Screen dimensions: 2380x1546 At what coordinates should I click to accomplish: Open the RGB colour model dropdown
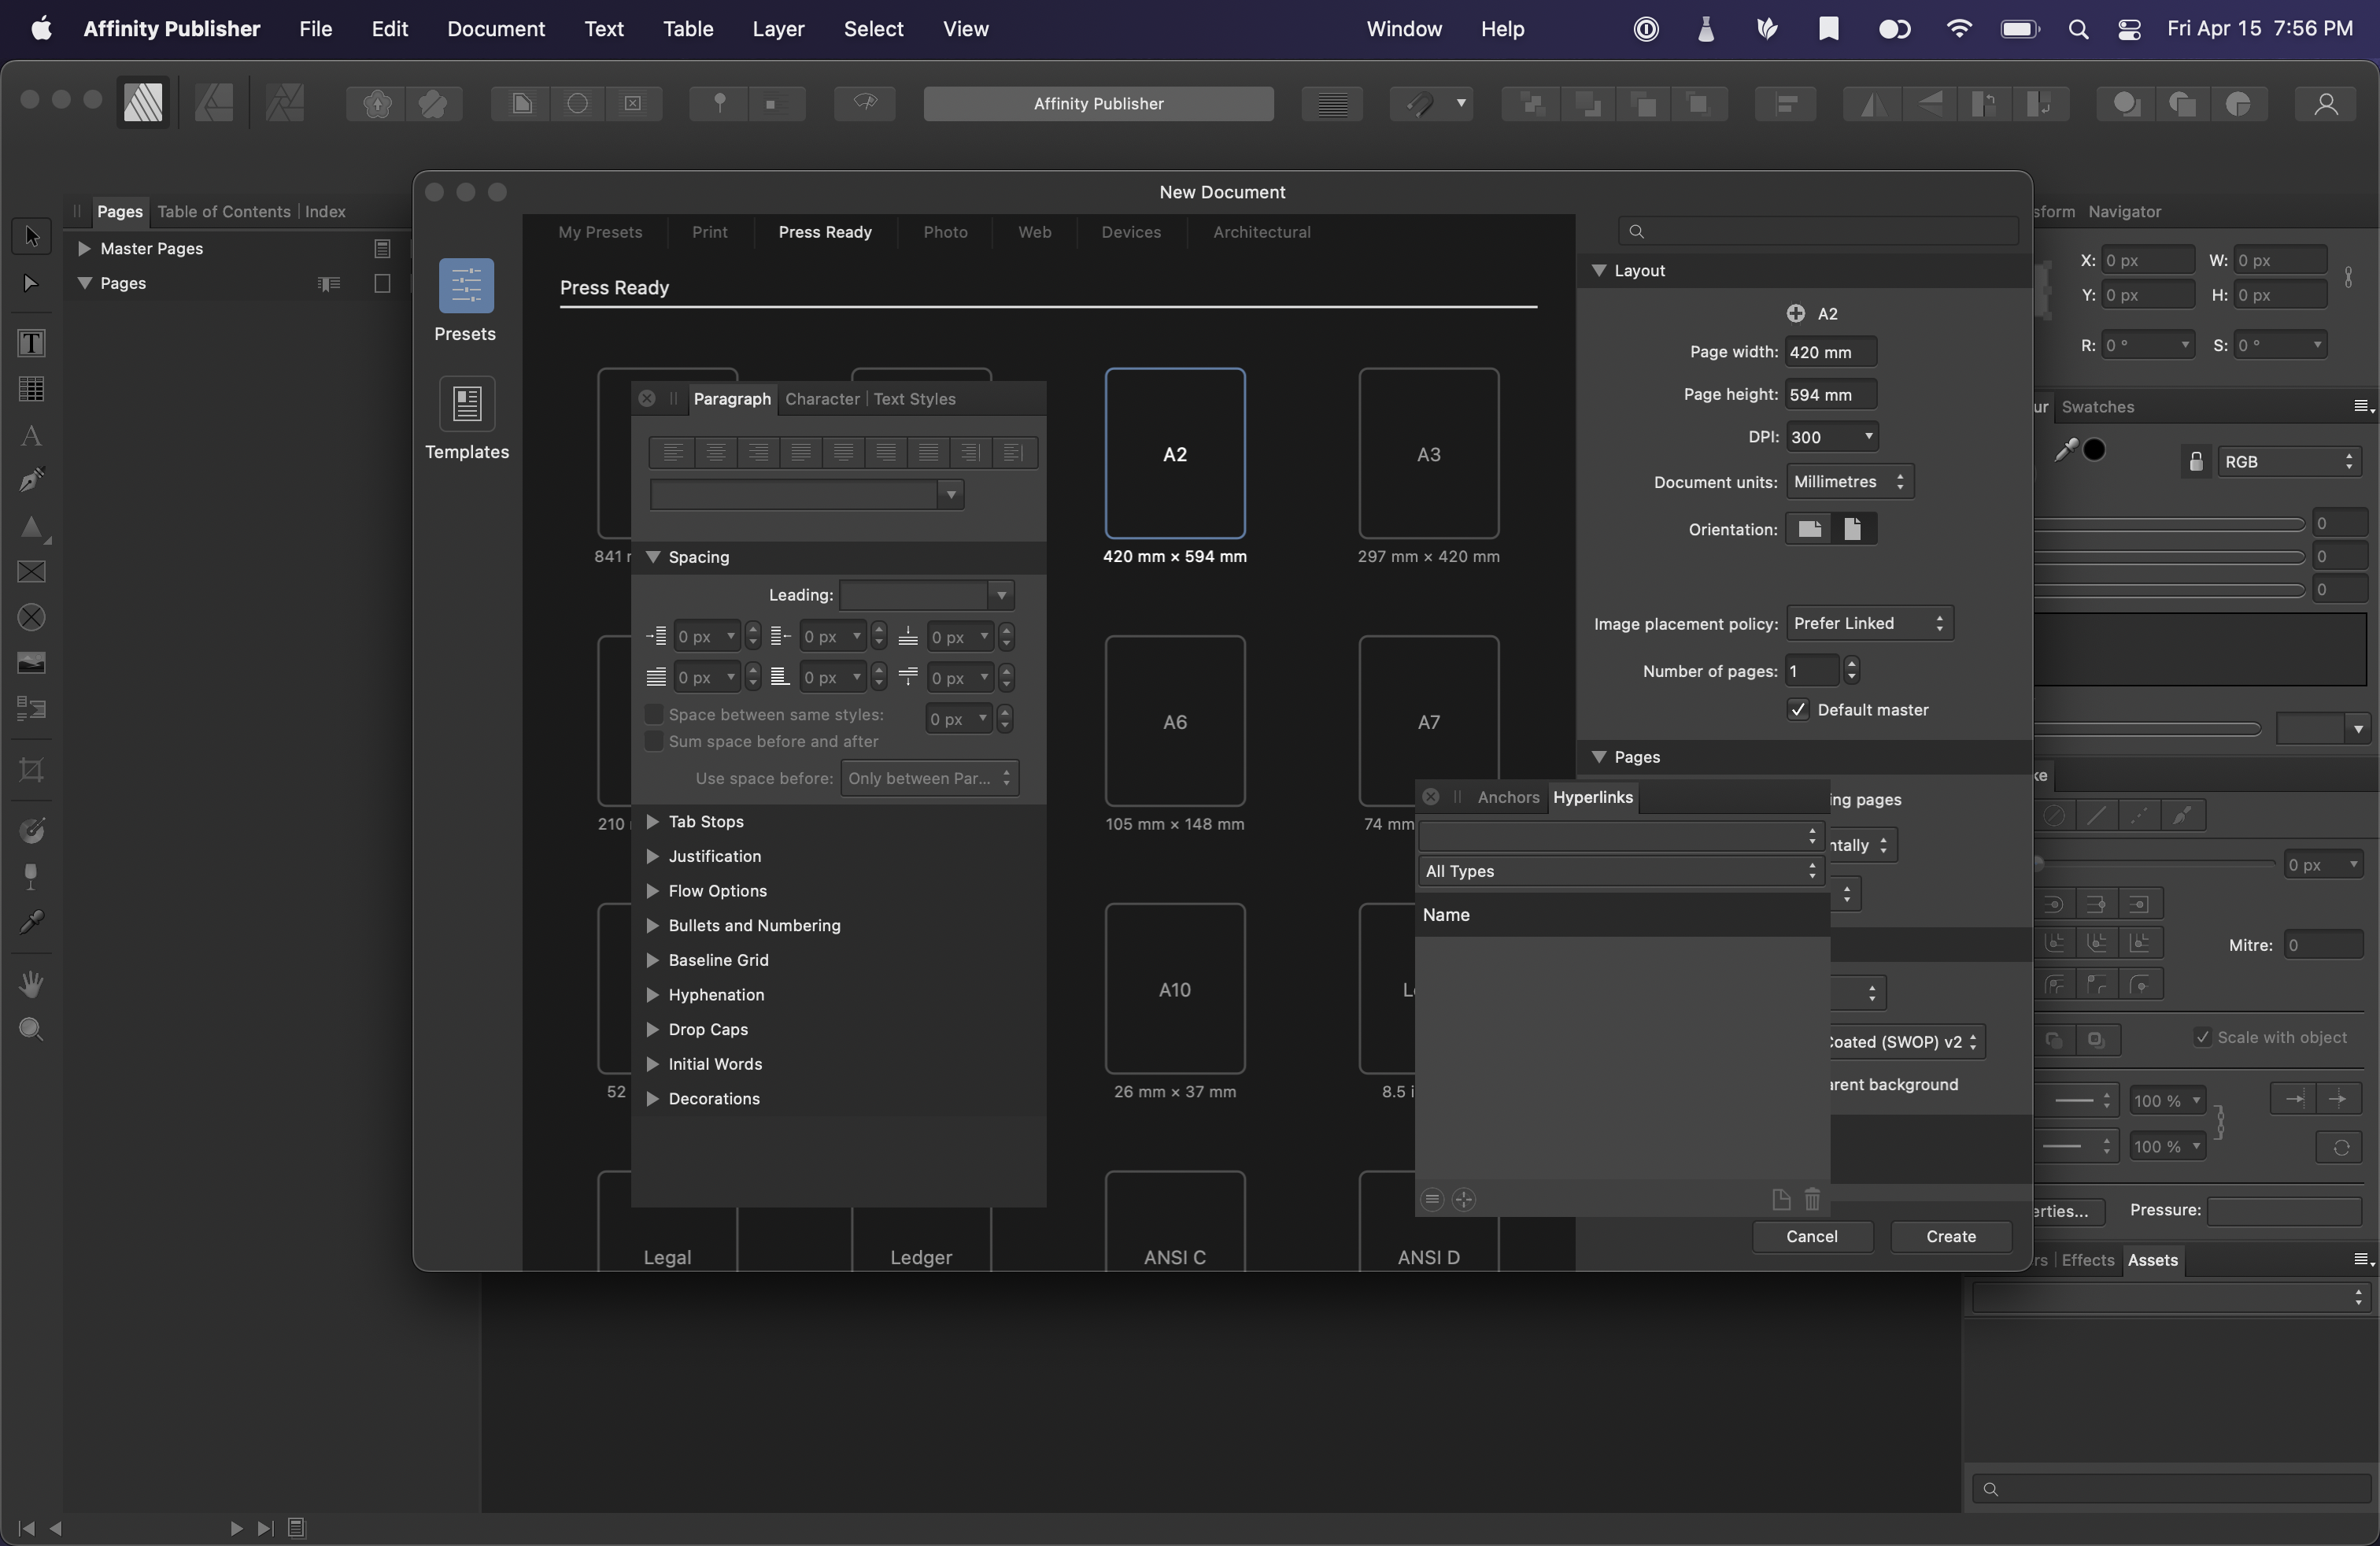tap(2290, 462)
